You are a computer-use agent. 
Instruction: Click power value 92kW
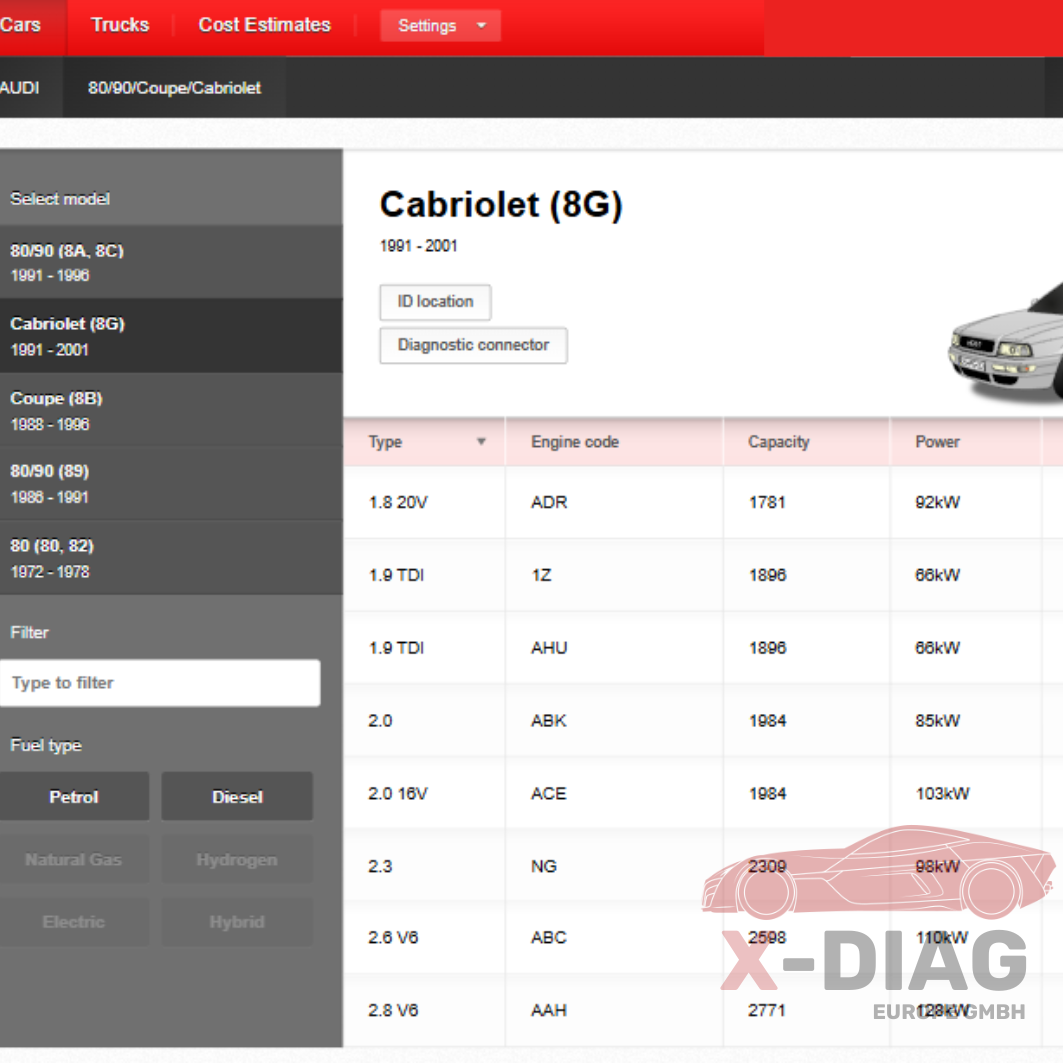point(938,502)
